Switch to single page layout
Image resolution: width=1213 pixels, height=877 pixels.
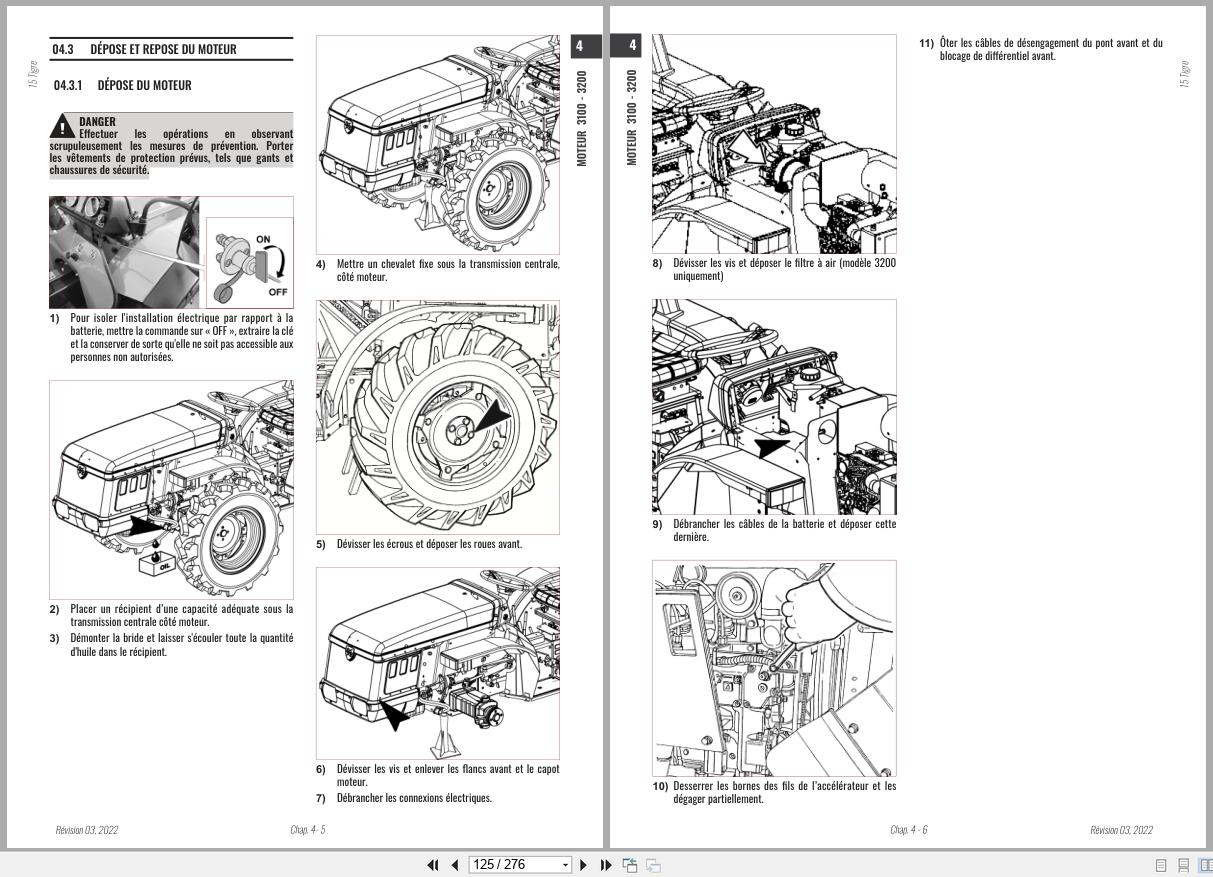click(1162, 866)
